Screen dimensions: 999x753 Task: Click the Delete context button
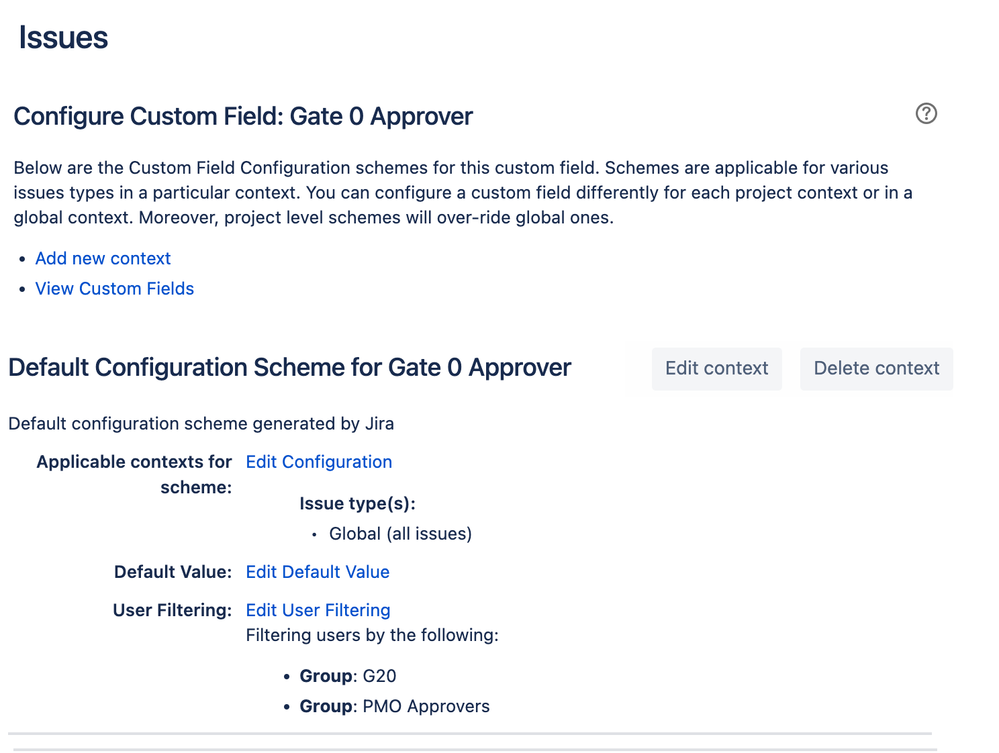pos(877,368)
